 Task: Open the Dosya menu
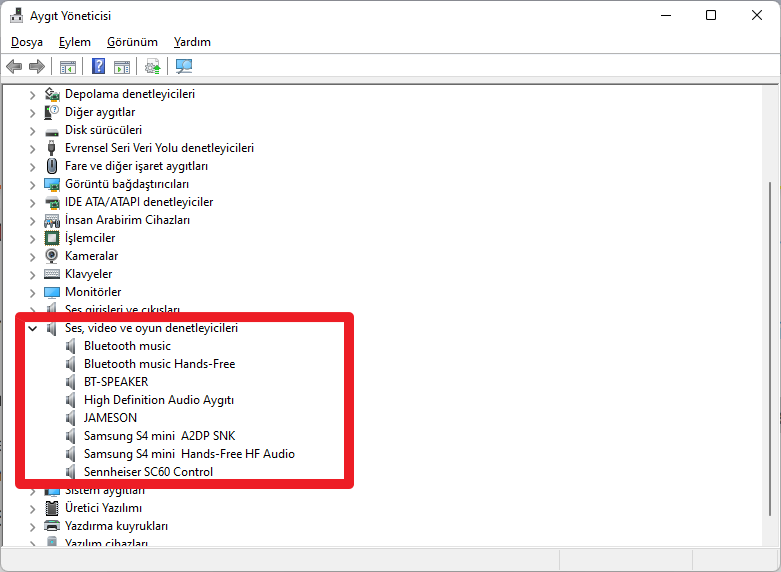(x=27, y=42)
